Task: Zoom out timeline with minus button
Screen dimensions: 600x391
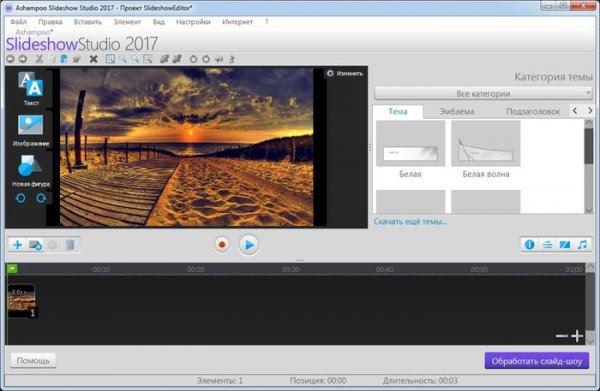Action: pos(561,336)
